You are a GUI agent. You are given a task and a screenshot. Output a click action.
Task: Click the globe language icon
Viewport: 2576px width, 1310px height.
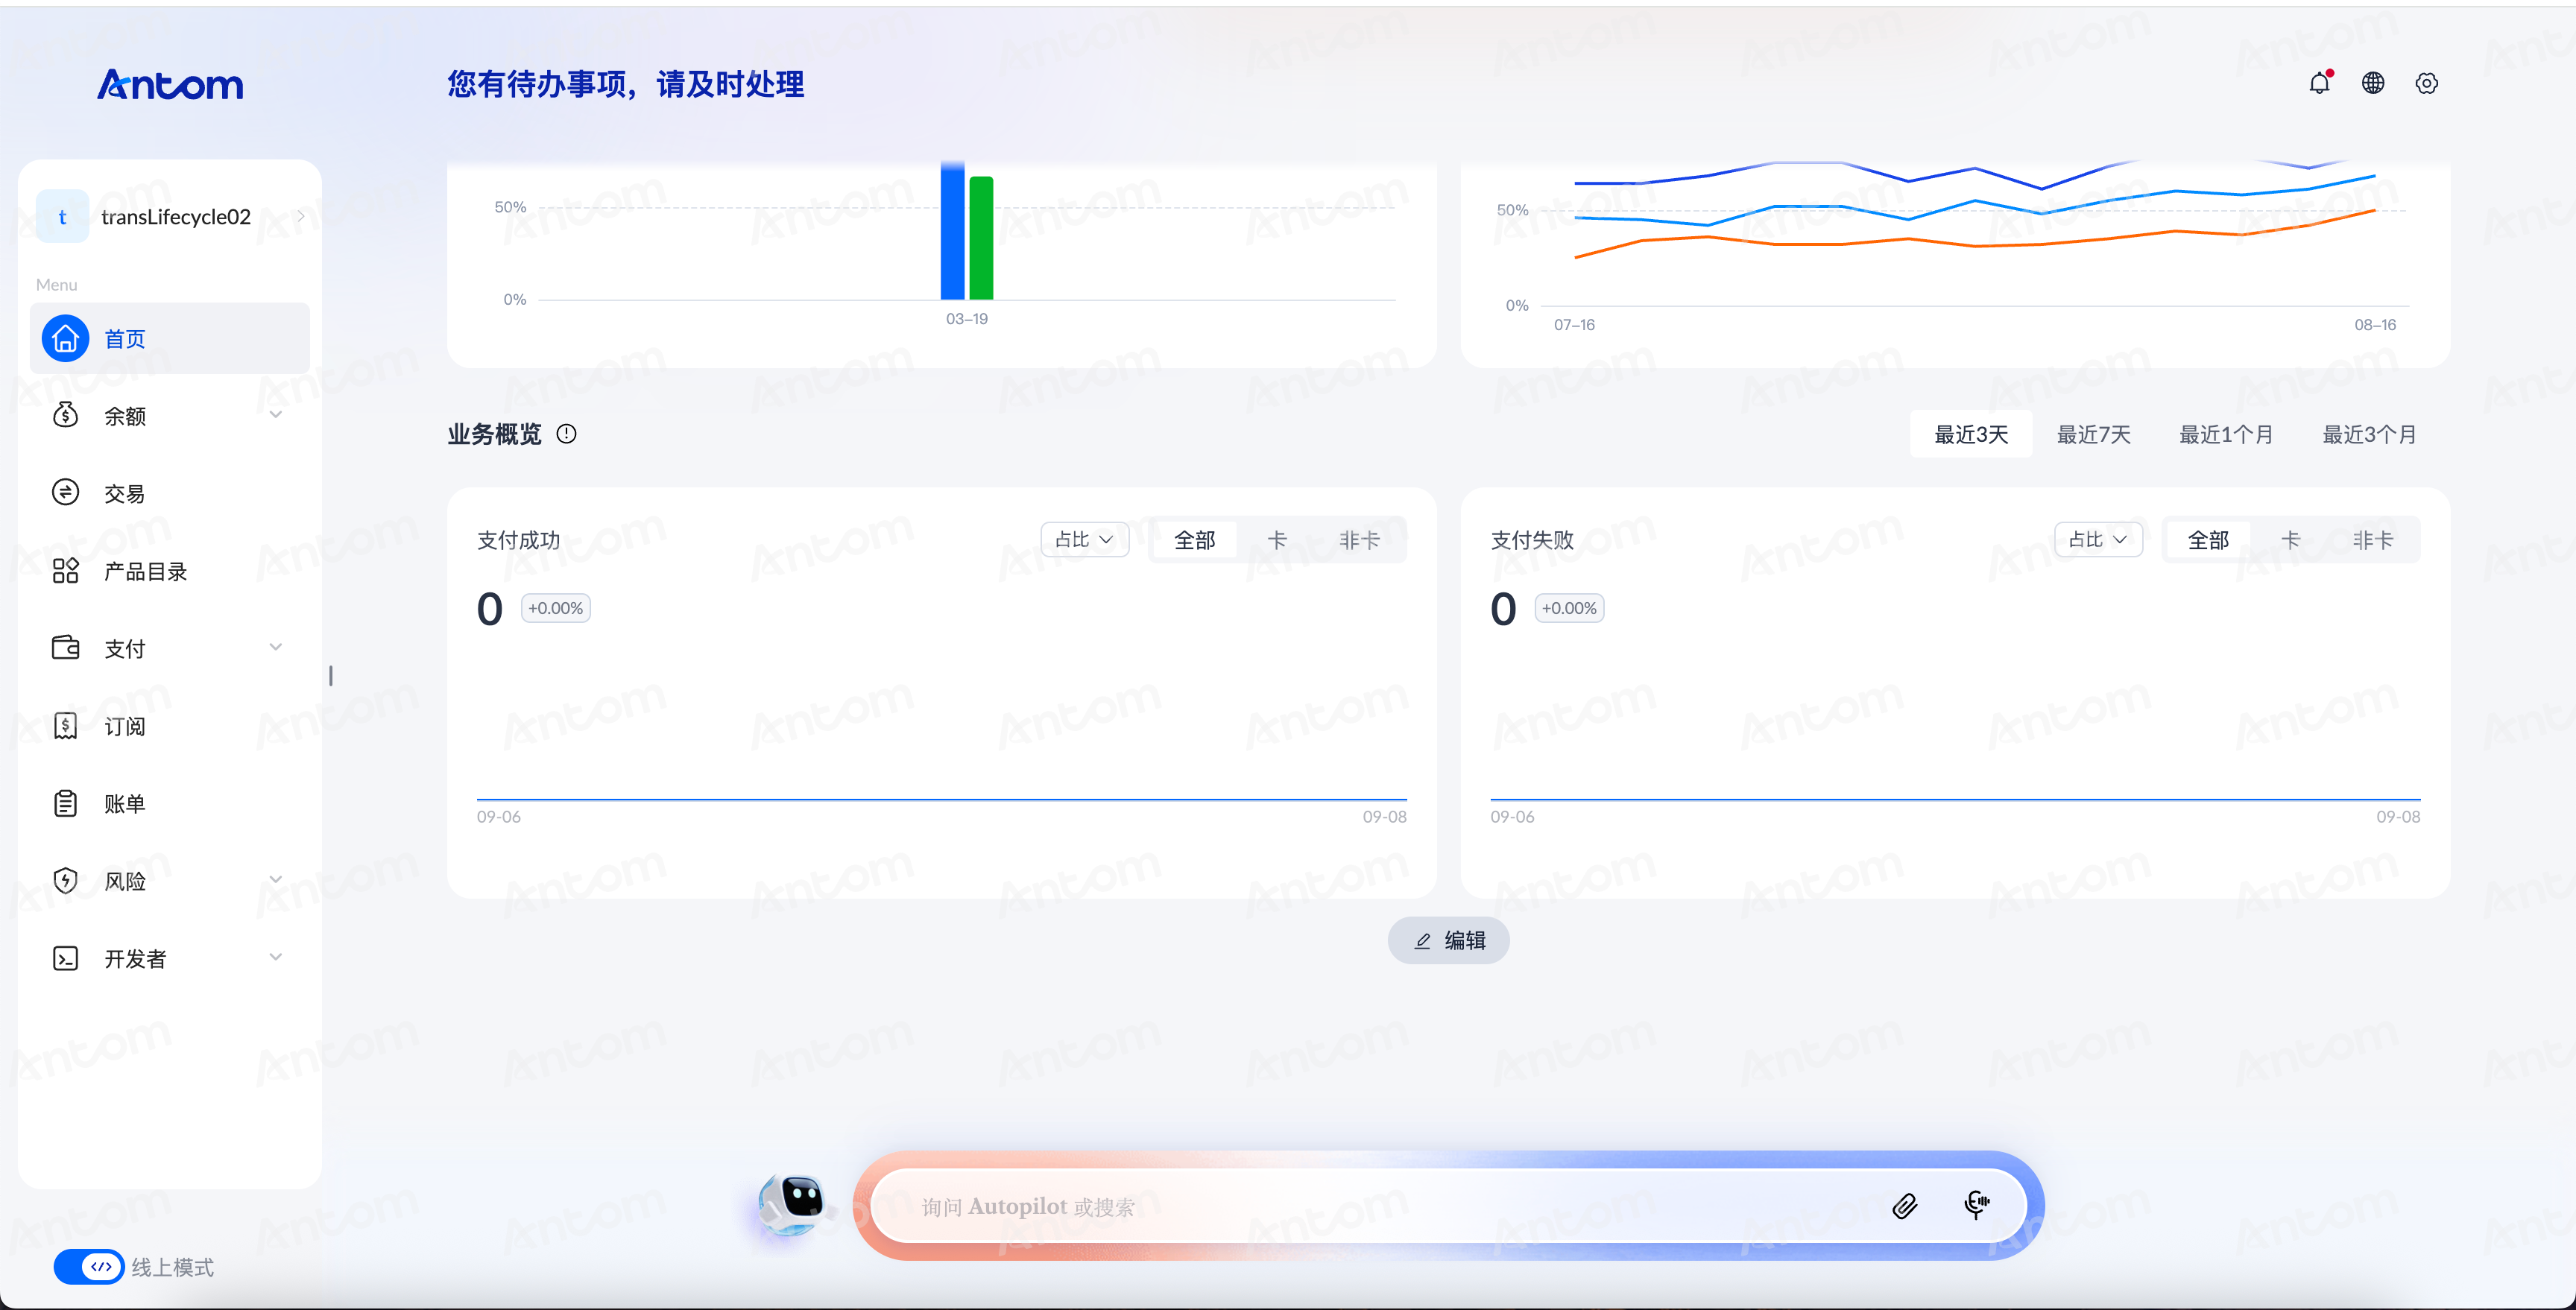2373,83
